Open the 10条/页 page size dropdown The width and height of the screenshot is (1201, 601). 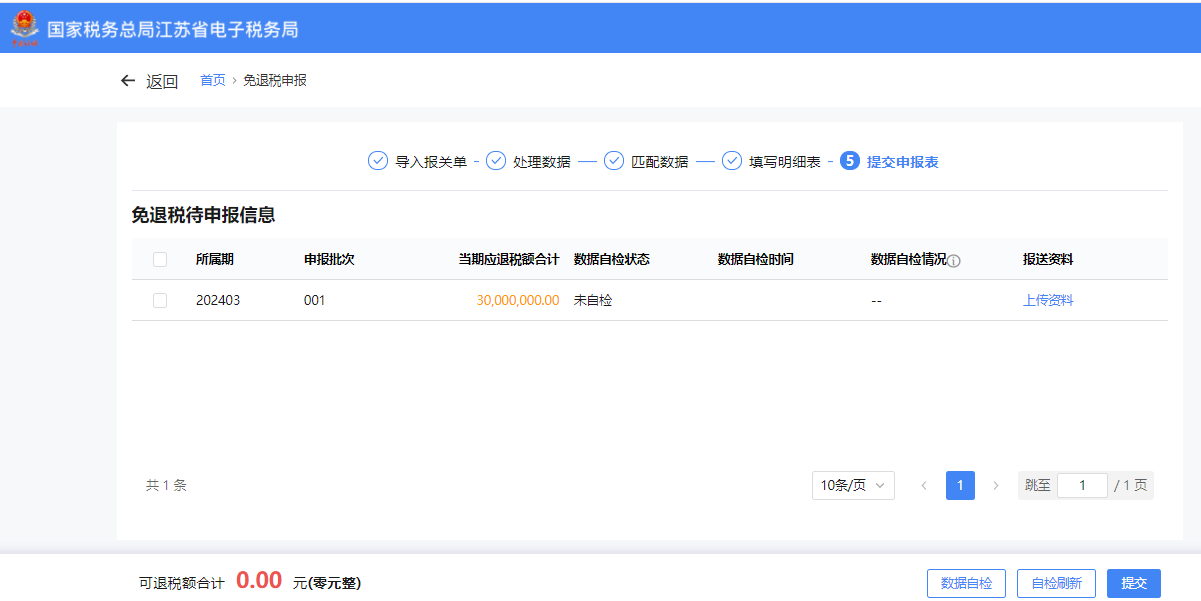853,485
